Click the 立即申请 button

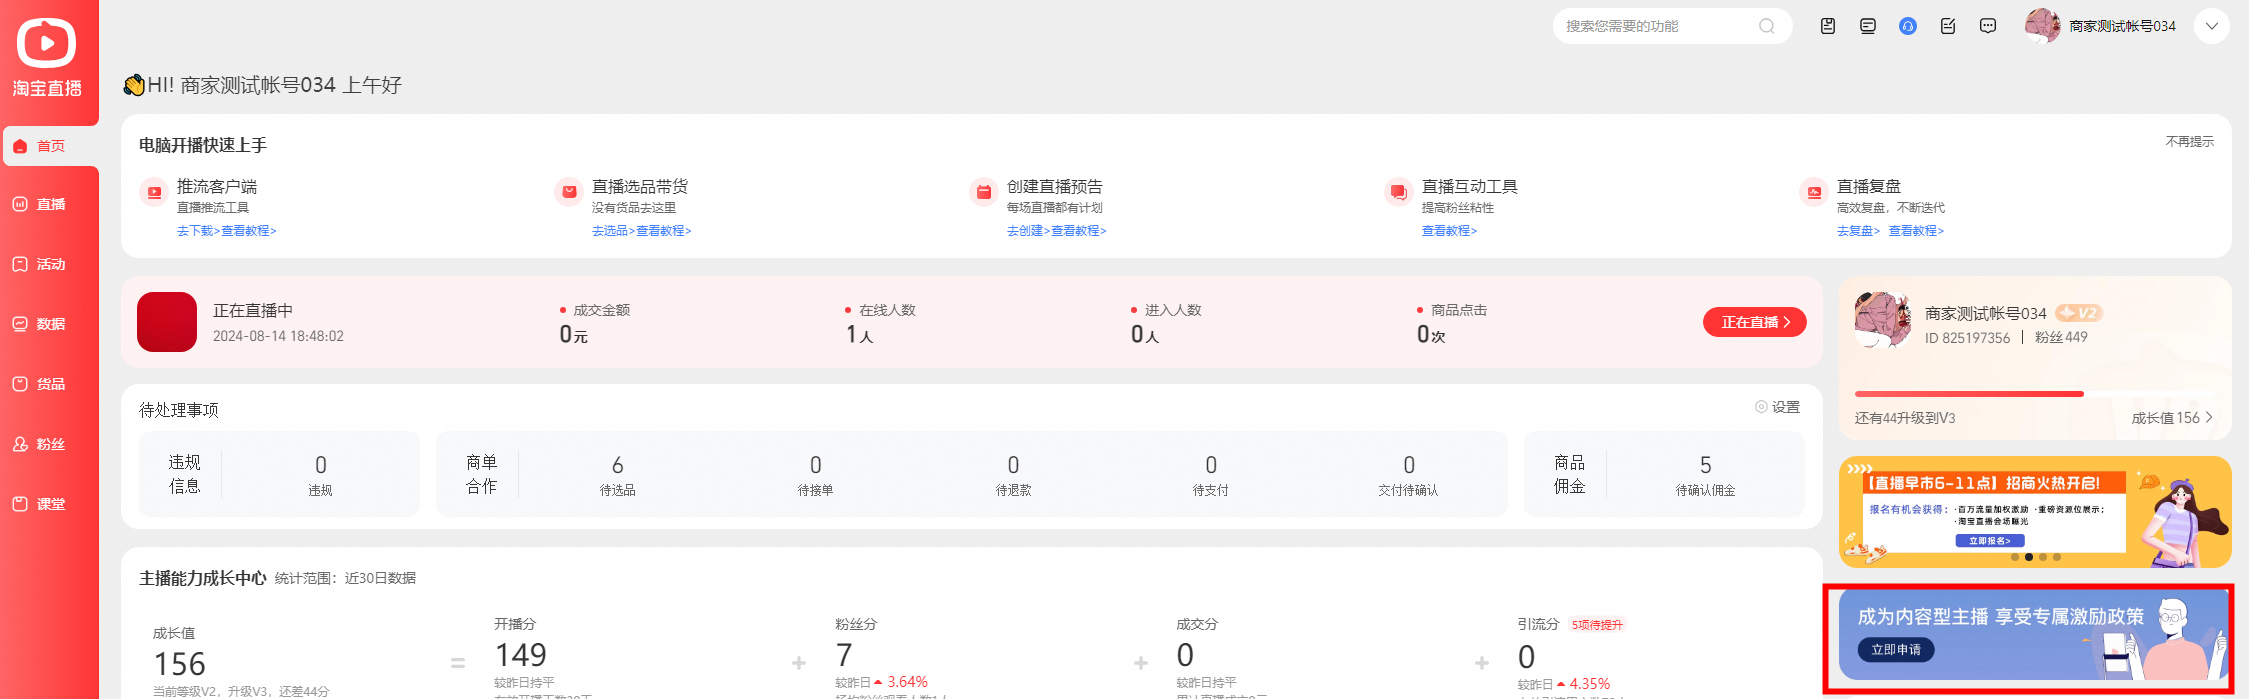click(1896, 650)
